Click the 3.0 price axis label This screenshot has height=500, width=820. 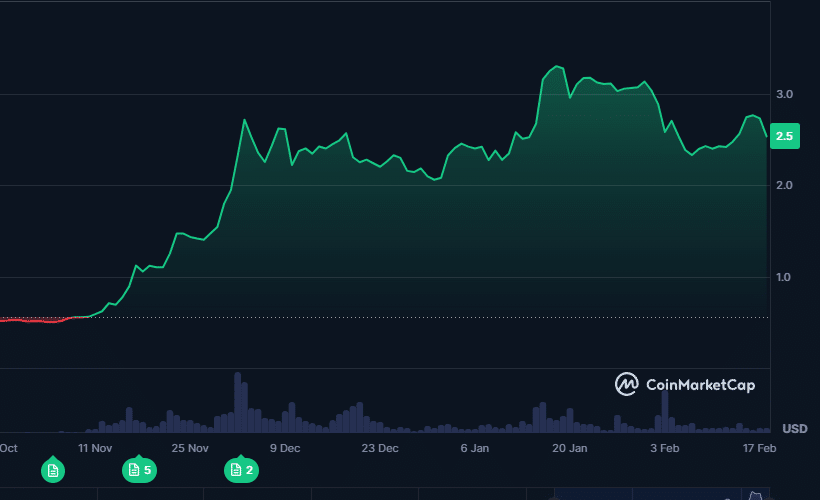pyautogui.click(x=784, y=94)
